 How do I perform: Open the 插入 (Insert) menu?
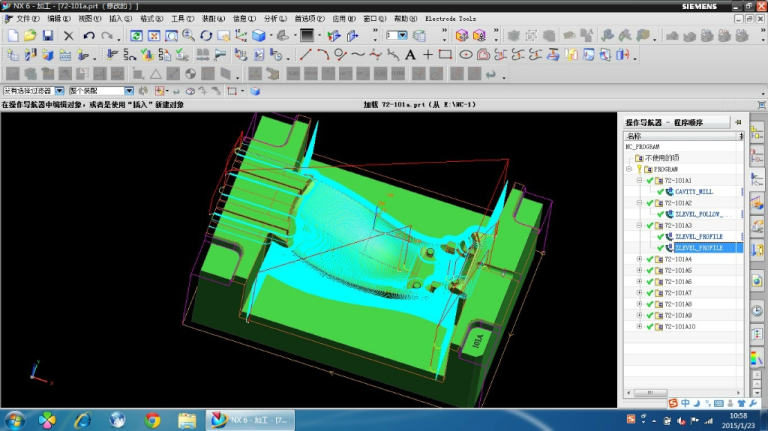coord(120,19)
